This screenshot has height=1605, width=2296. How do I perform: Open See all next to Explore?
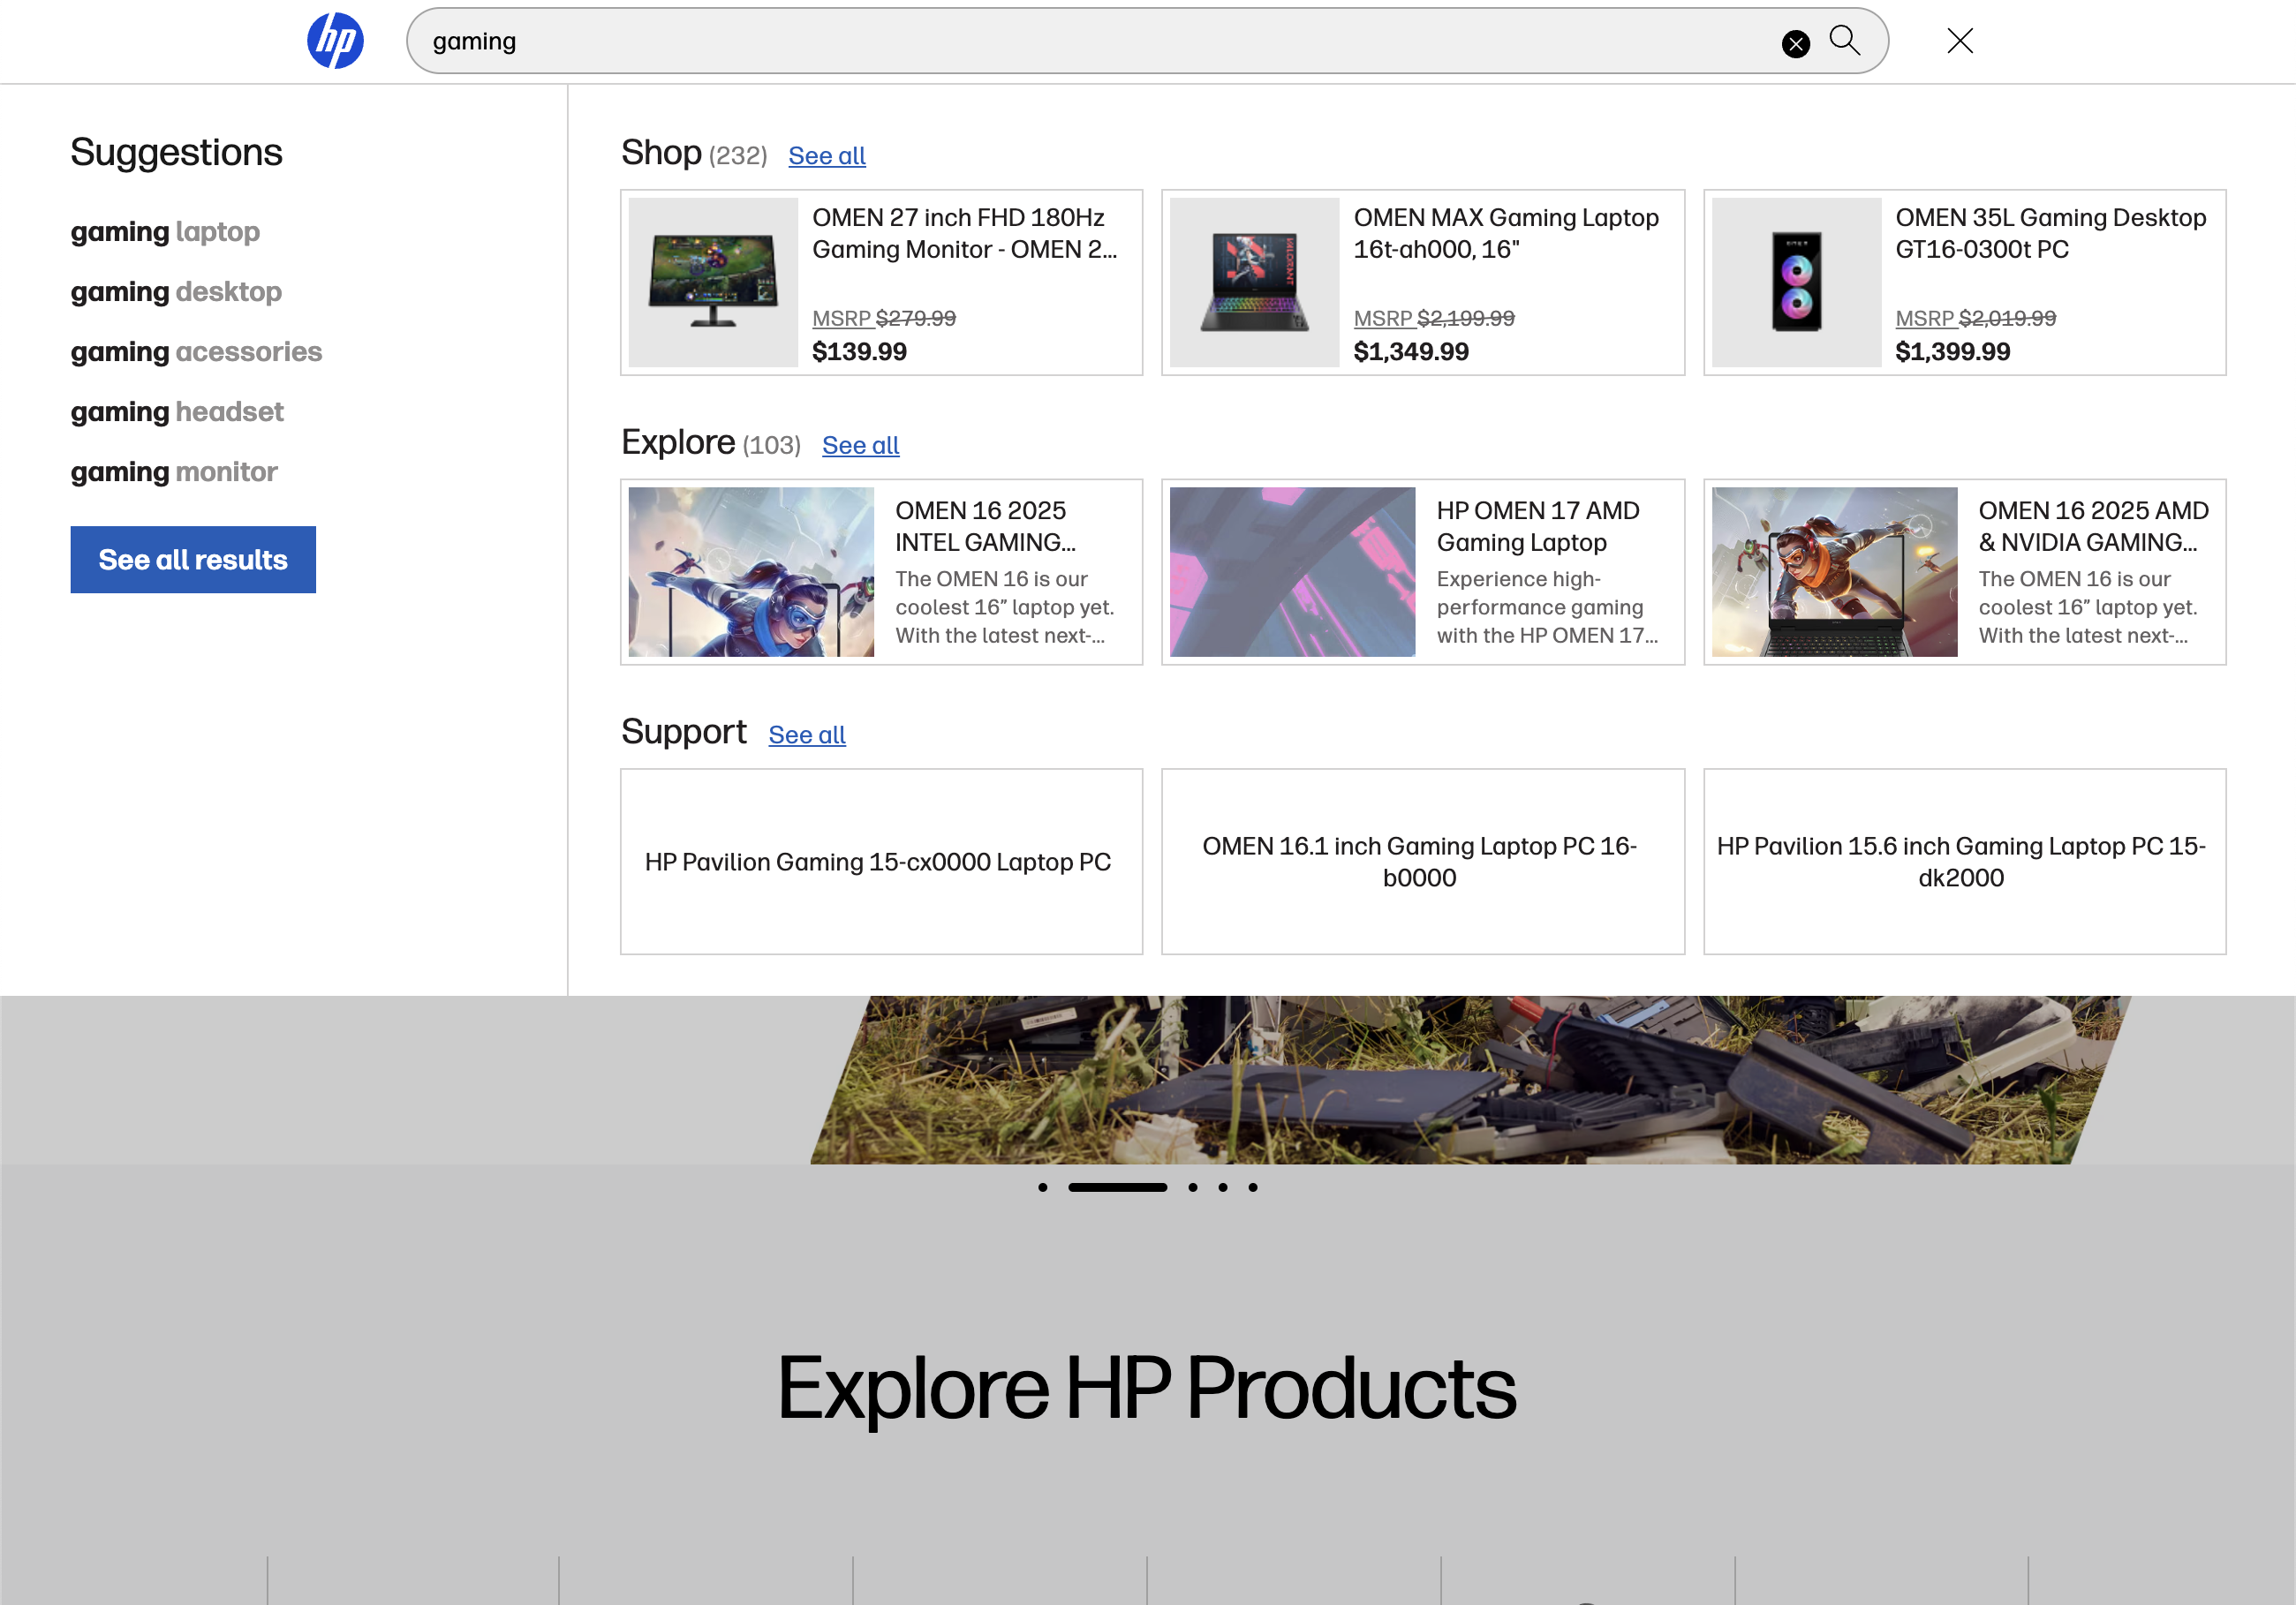pos(860,445)
